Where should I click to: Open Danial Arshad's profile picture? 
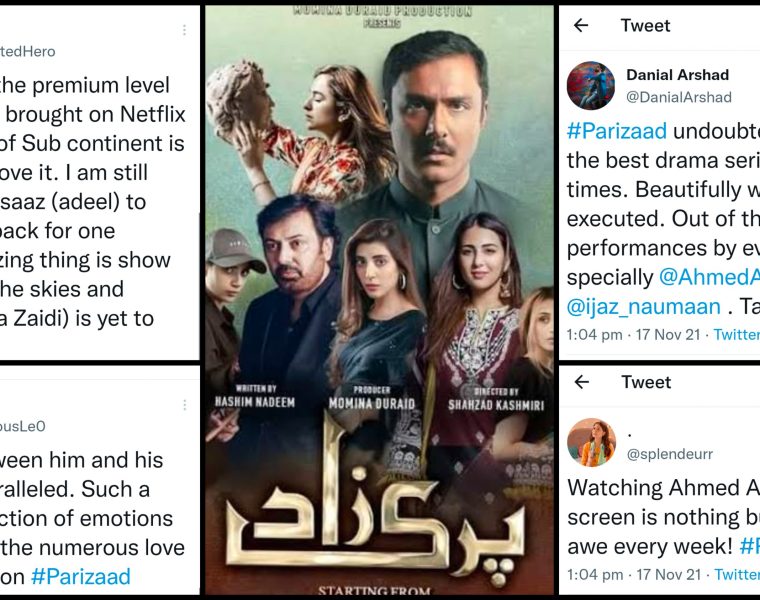coord(590,85)
